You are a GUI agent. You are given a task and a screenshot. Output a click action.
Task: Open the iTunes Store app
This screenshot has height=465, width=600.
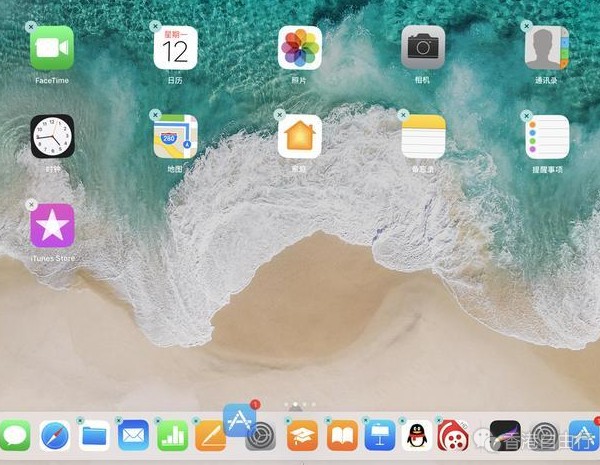coord(52,226)
